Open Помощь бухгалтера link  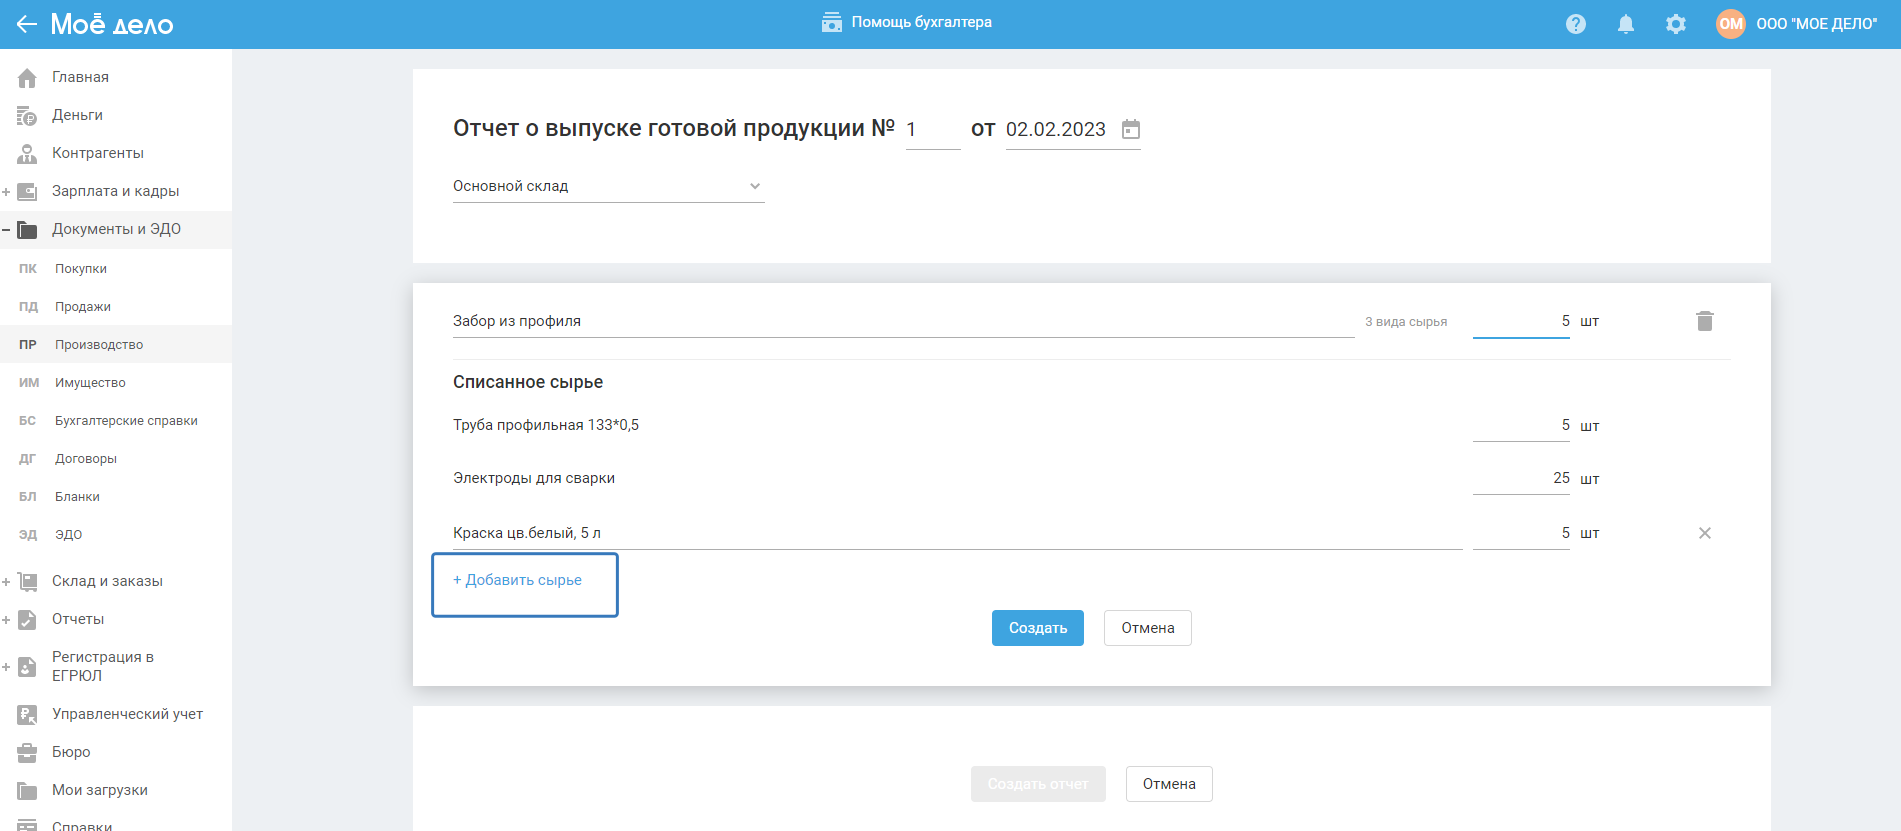click(x=921, y=22)
